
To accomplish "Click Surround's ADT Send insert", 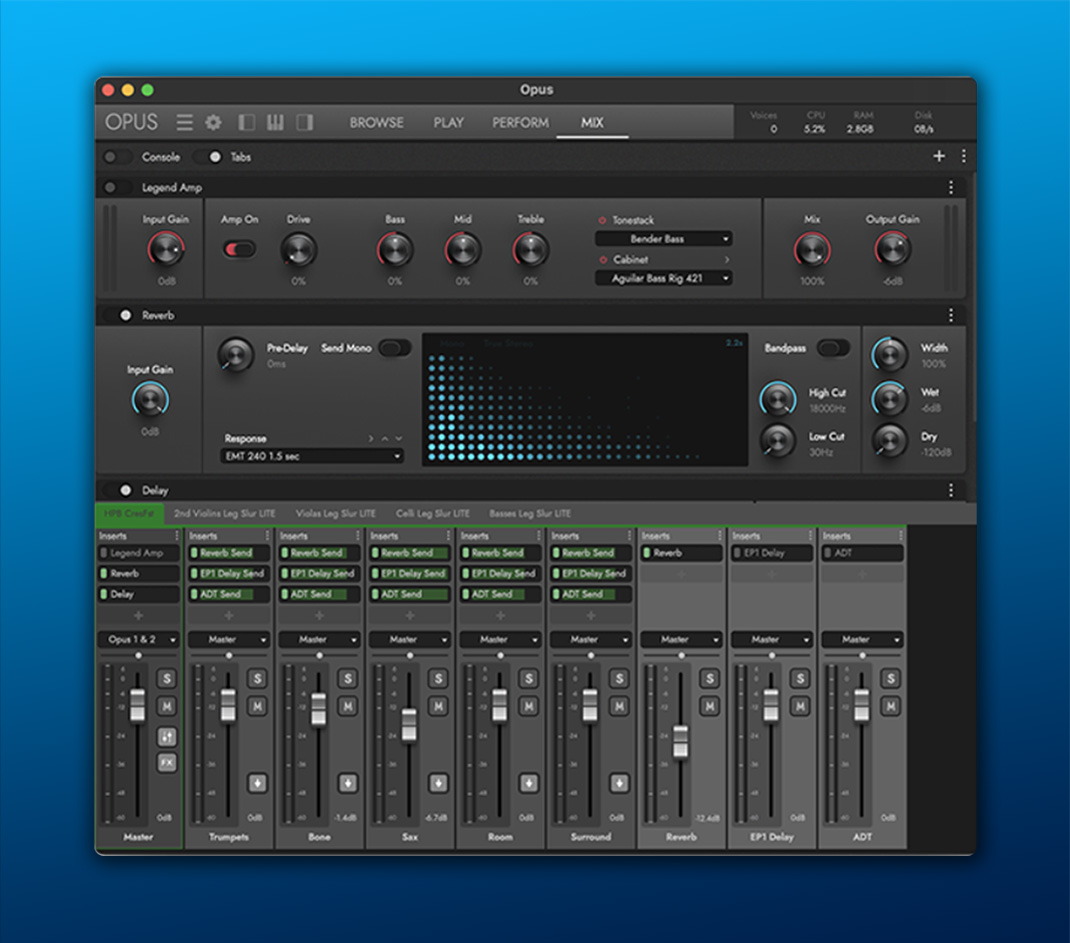I will (591, 594).
